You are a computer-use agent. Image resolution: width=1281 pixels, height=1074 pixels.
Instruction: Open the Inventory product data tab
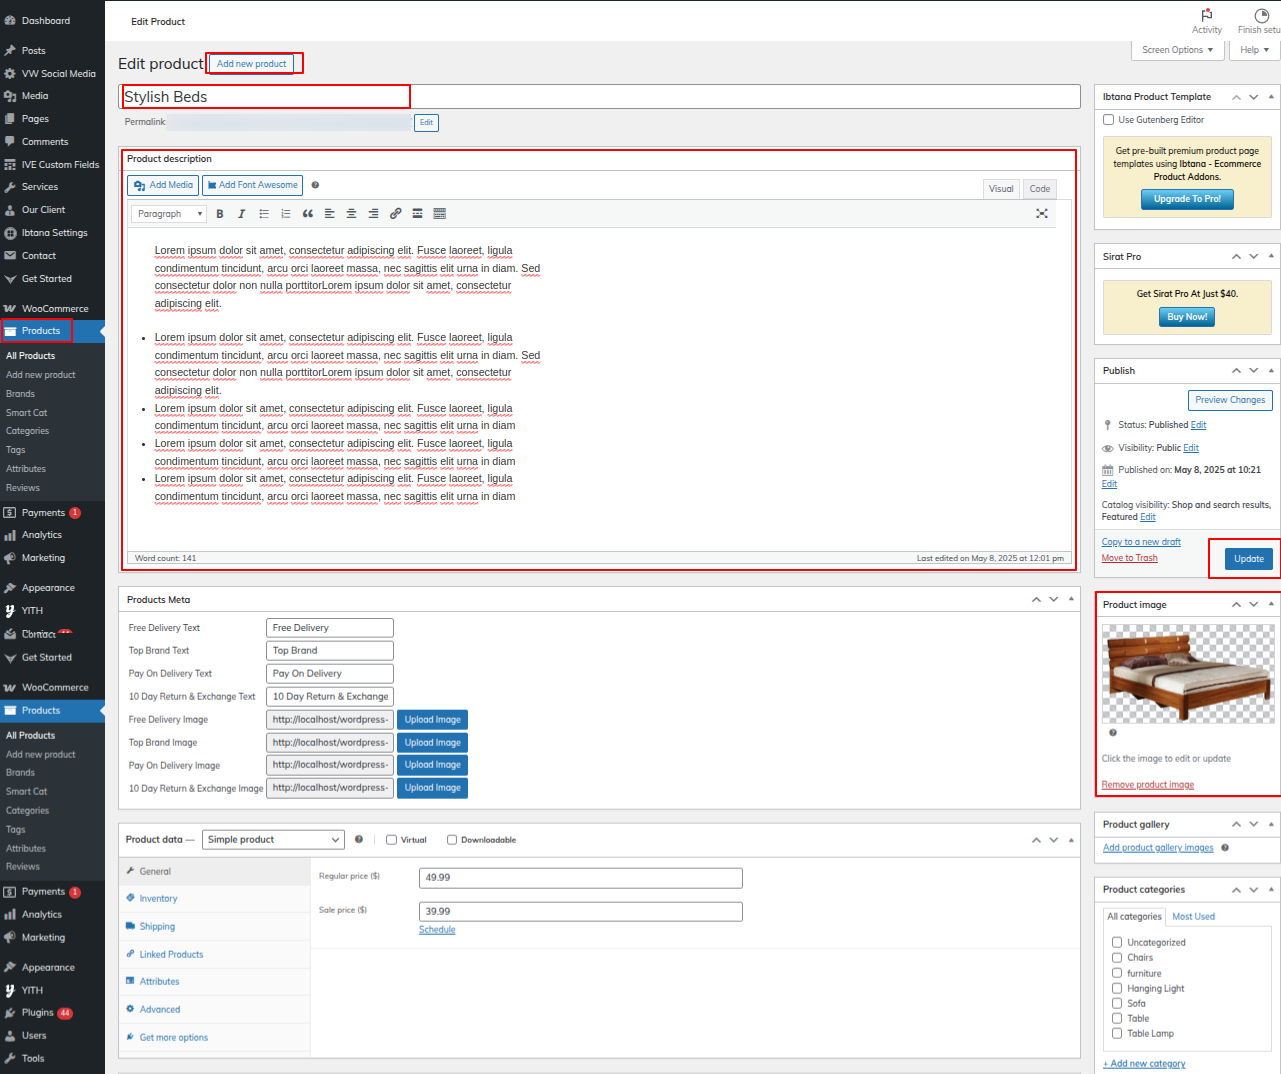[158, 899]
